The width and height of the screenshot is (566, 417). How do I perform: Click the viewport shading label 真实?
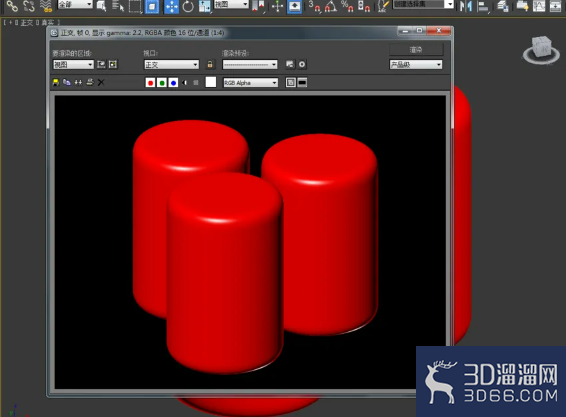[x=47, y=22]
